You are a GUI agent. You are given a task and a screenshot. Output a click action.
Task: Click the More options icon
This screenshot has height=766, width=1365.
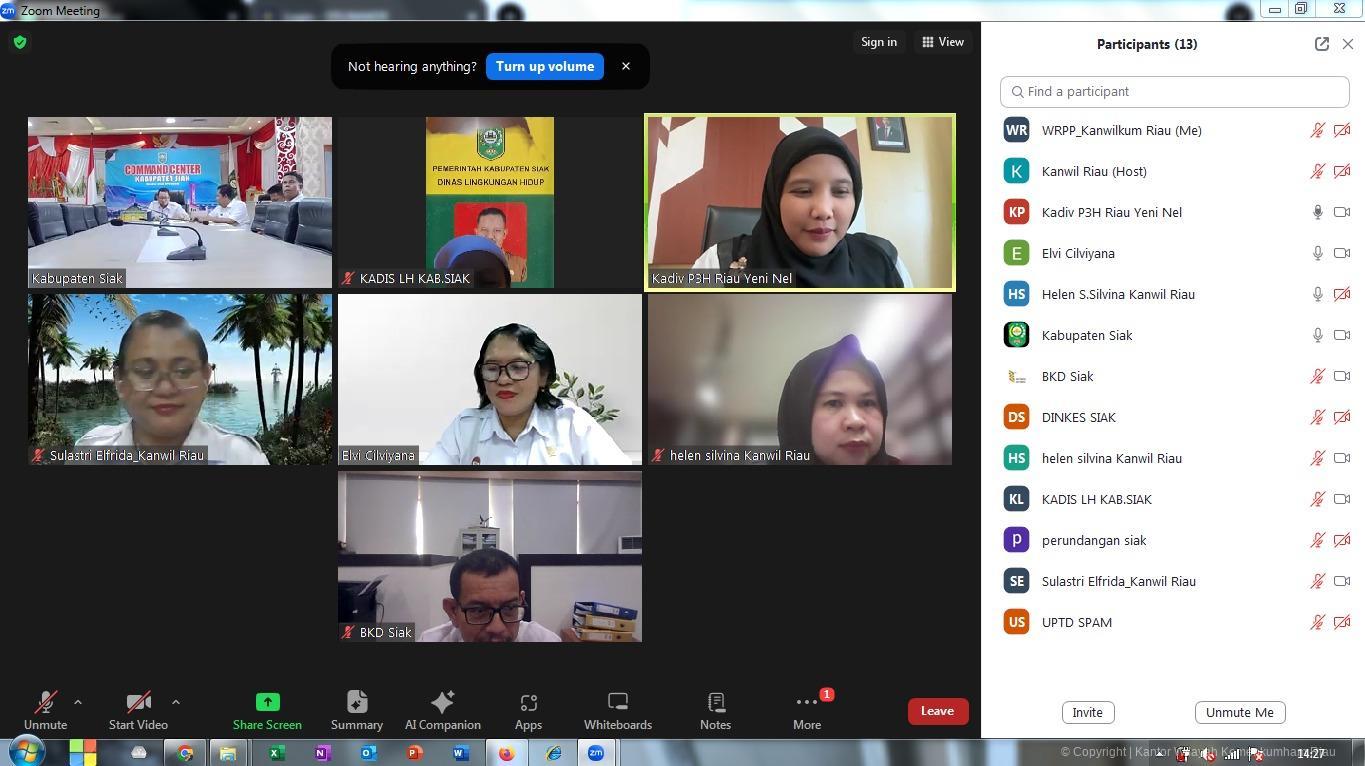(x=806, y=711)
